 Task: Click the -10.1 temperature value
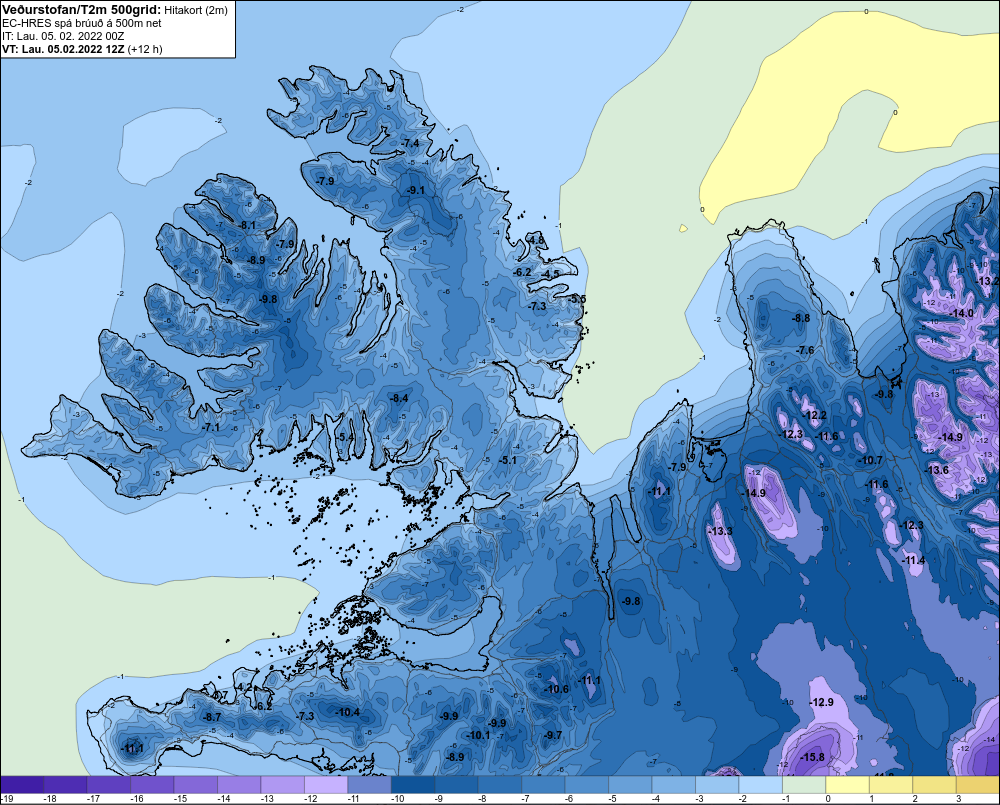tap(478, 735)
